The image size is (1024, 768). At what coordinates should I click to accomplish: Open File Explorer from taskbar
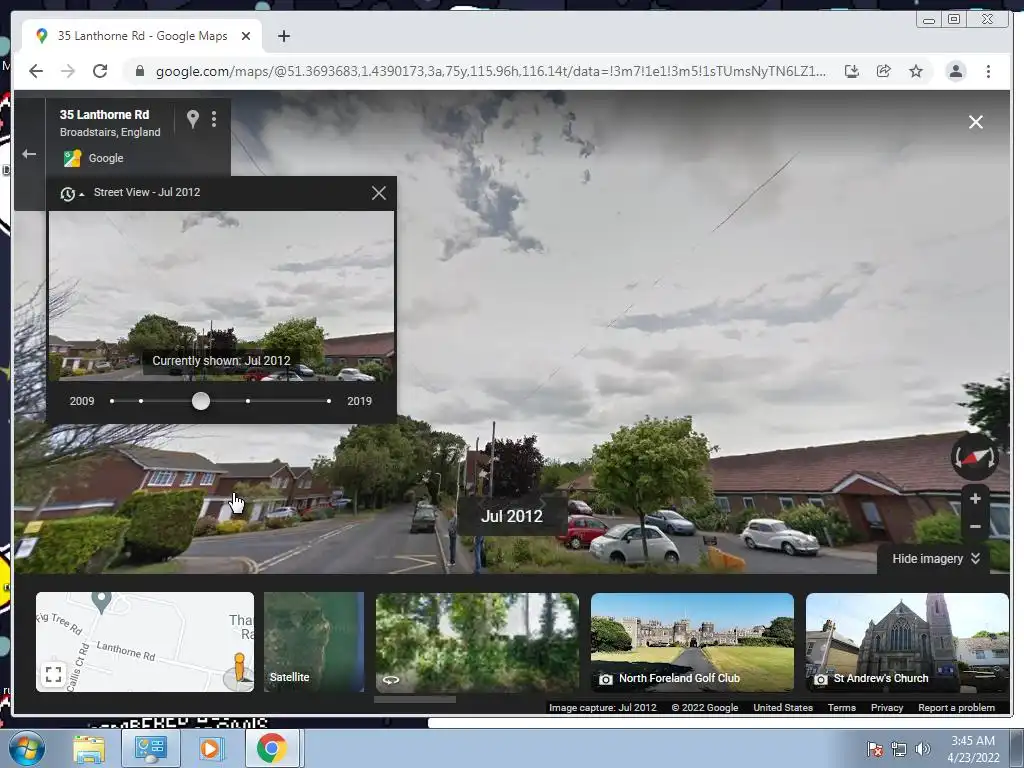pyautogui.click(x=89, y=749)
